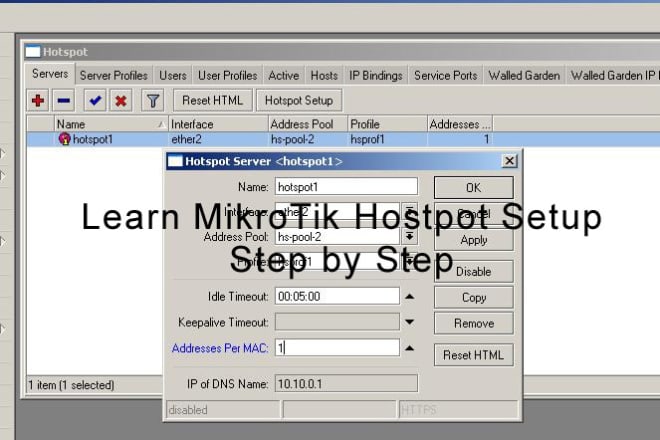The height and width of the screenshot is (440, 660).
Task: Click the blue checkmark Enable icon
Action: point(95,101)
